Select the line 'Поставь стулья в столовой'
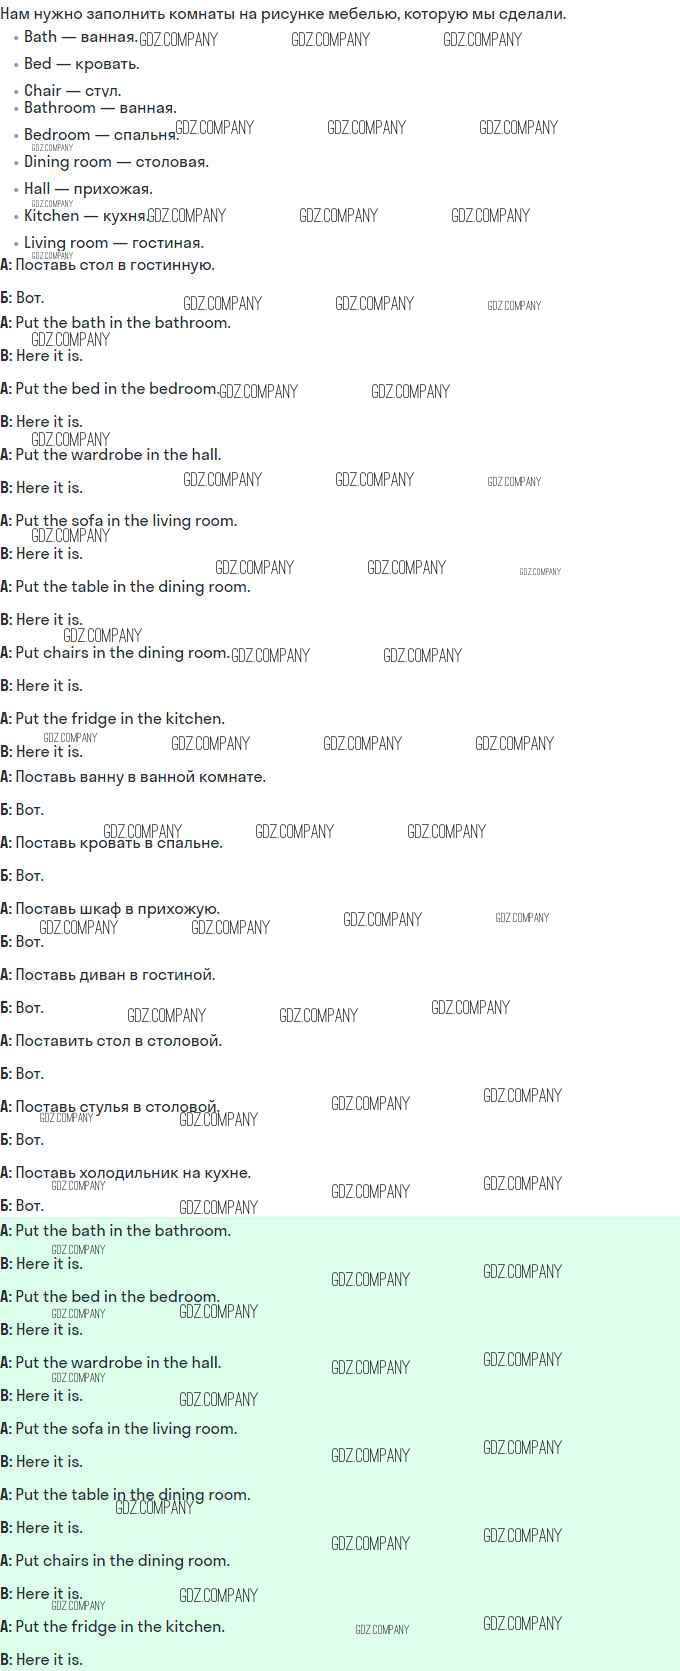Image resolution: width=680 pixels, height=1671 pixels. click(x=110, y=1107)
